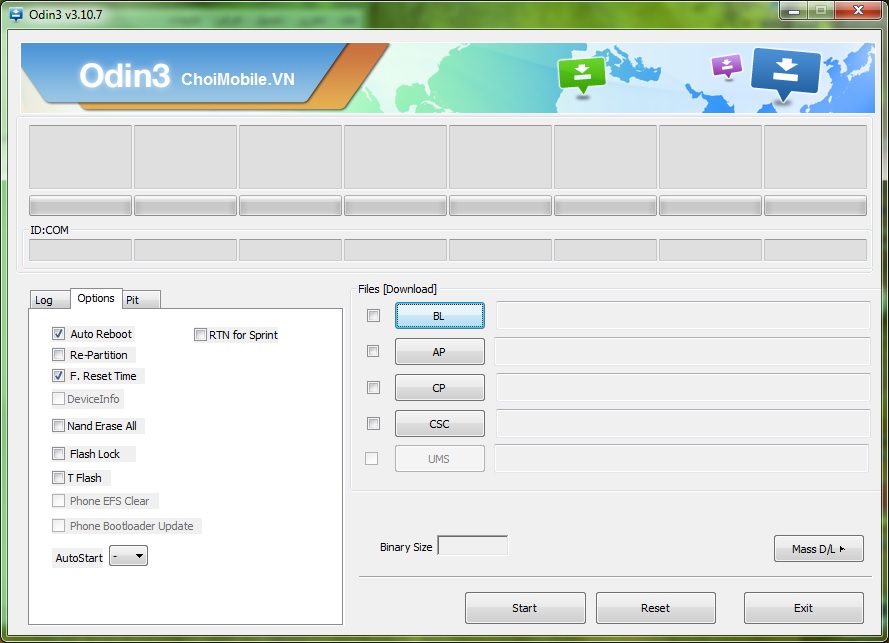Expand the Mass D/L options
889x643 pixels.
tap(818, 548)
